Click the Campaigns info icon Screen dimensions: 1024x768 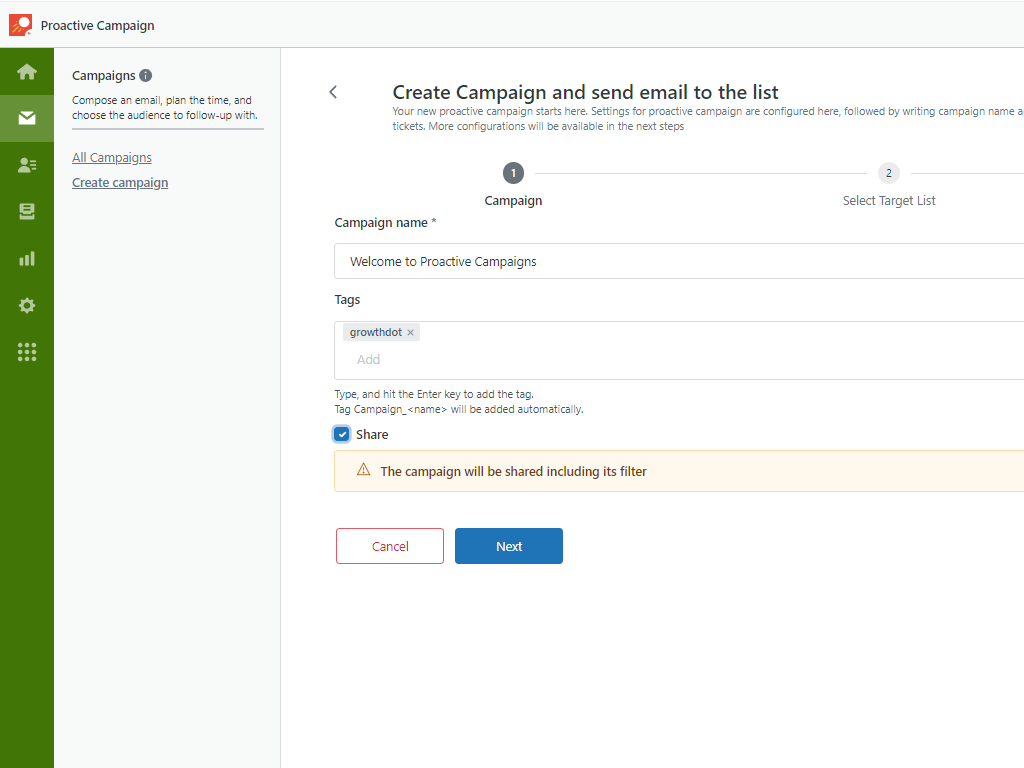point(146,76)
